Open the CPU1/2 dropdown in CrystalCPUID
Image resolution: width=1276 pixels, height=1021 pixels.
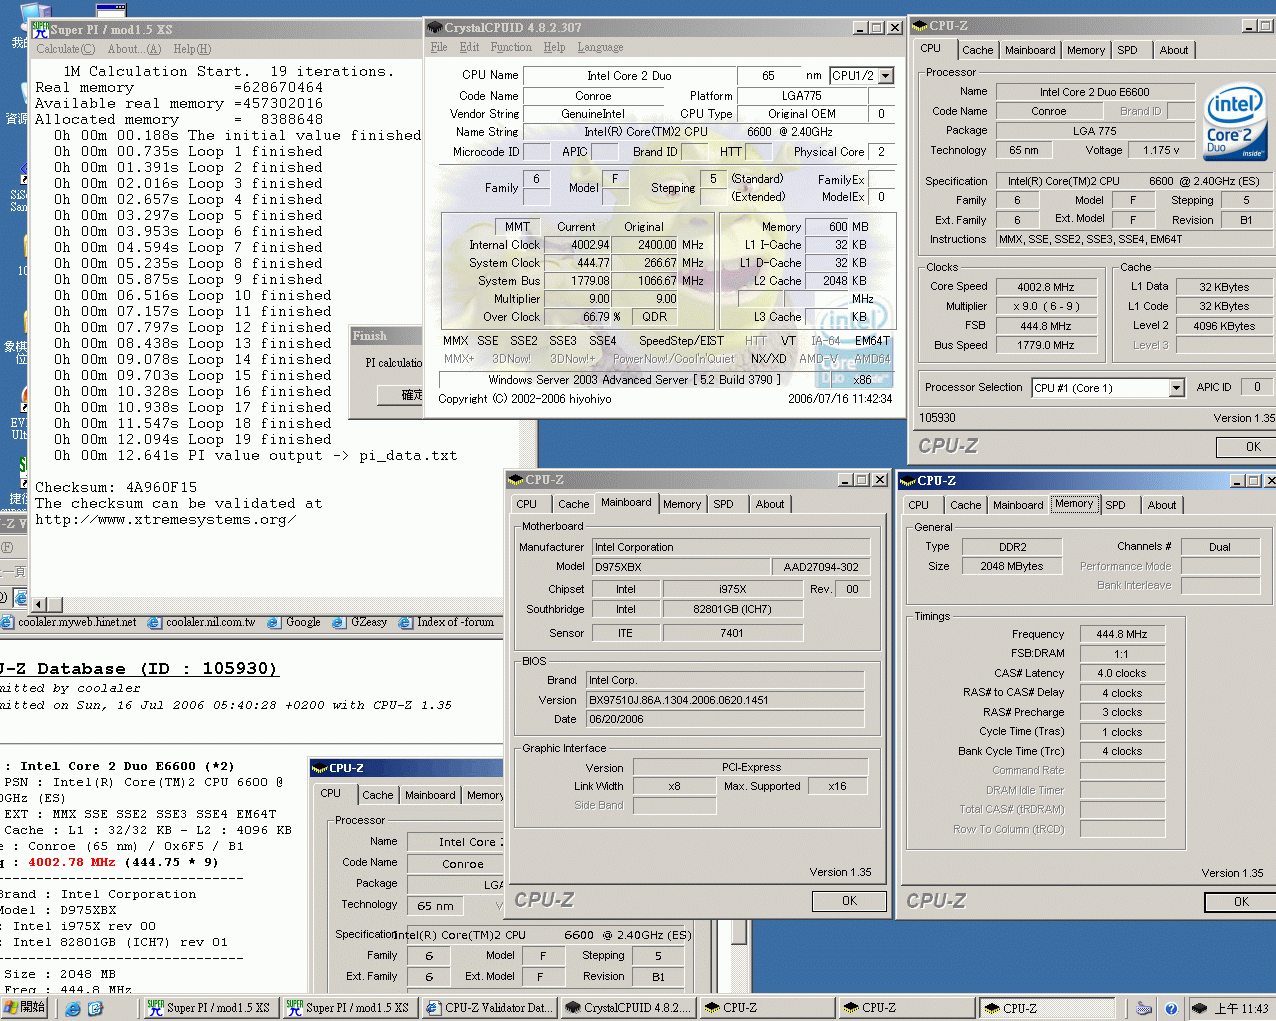[886, 76]
